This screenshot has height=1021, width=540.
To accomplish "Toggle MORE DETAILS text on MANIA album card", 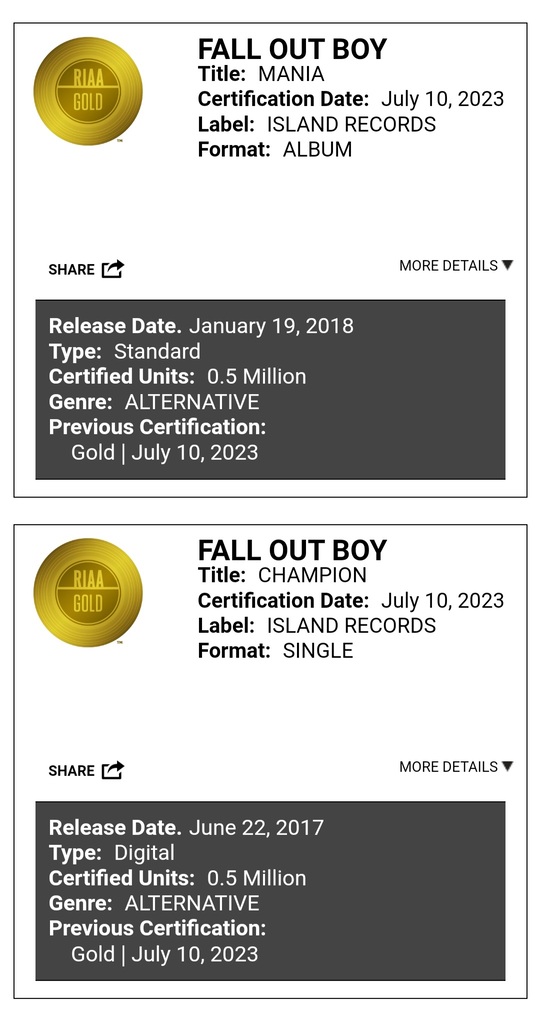I will [x=448, y=266].
